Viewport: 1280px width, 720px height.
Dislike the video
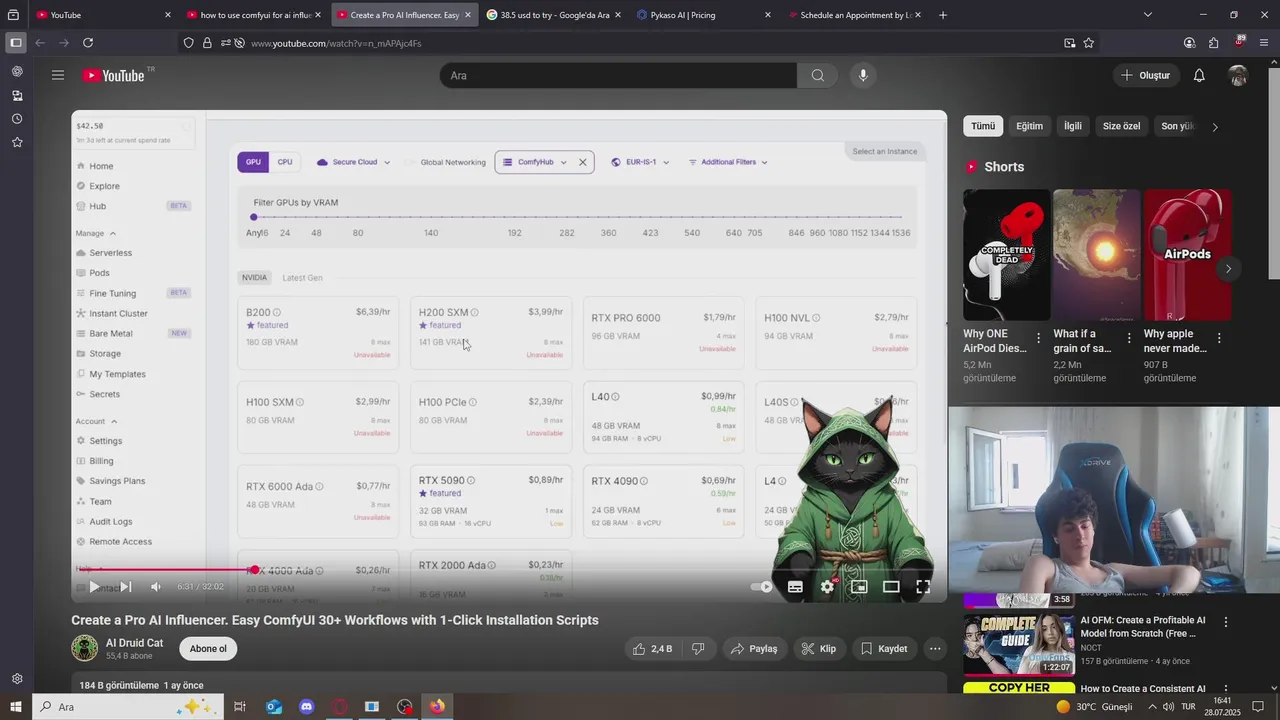click(x=698, y=649)
